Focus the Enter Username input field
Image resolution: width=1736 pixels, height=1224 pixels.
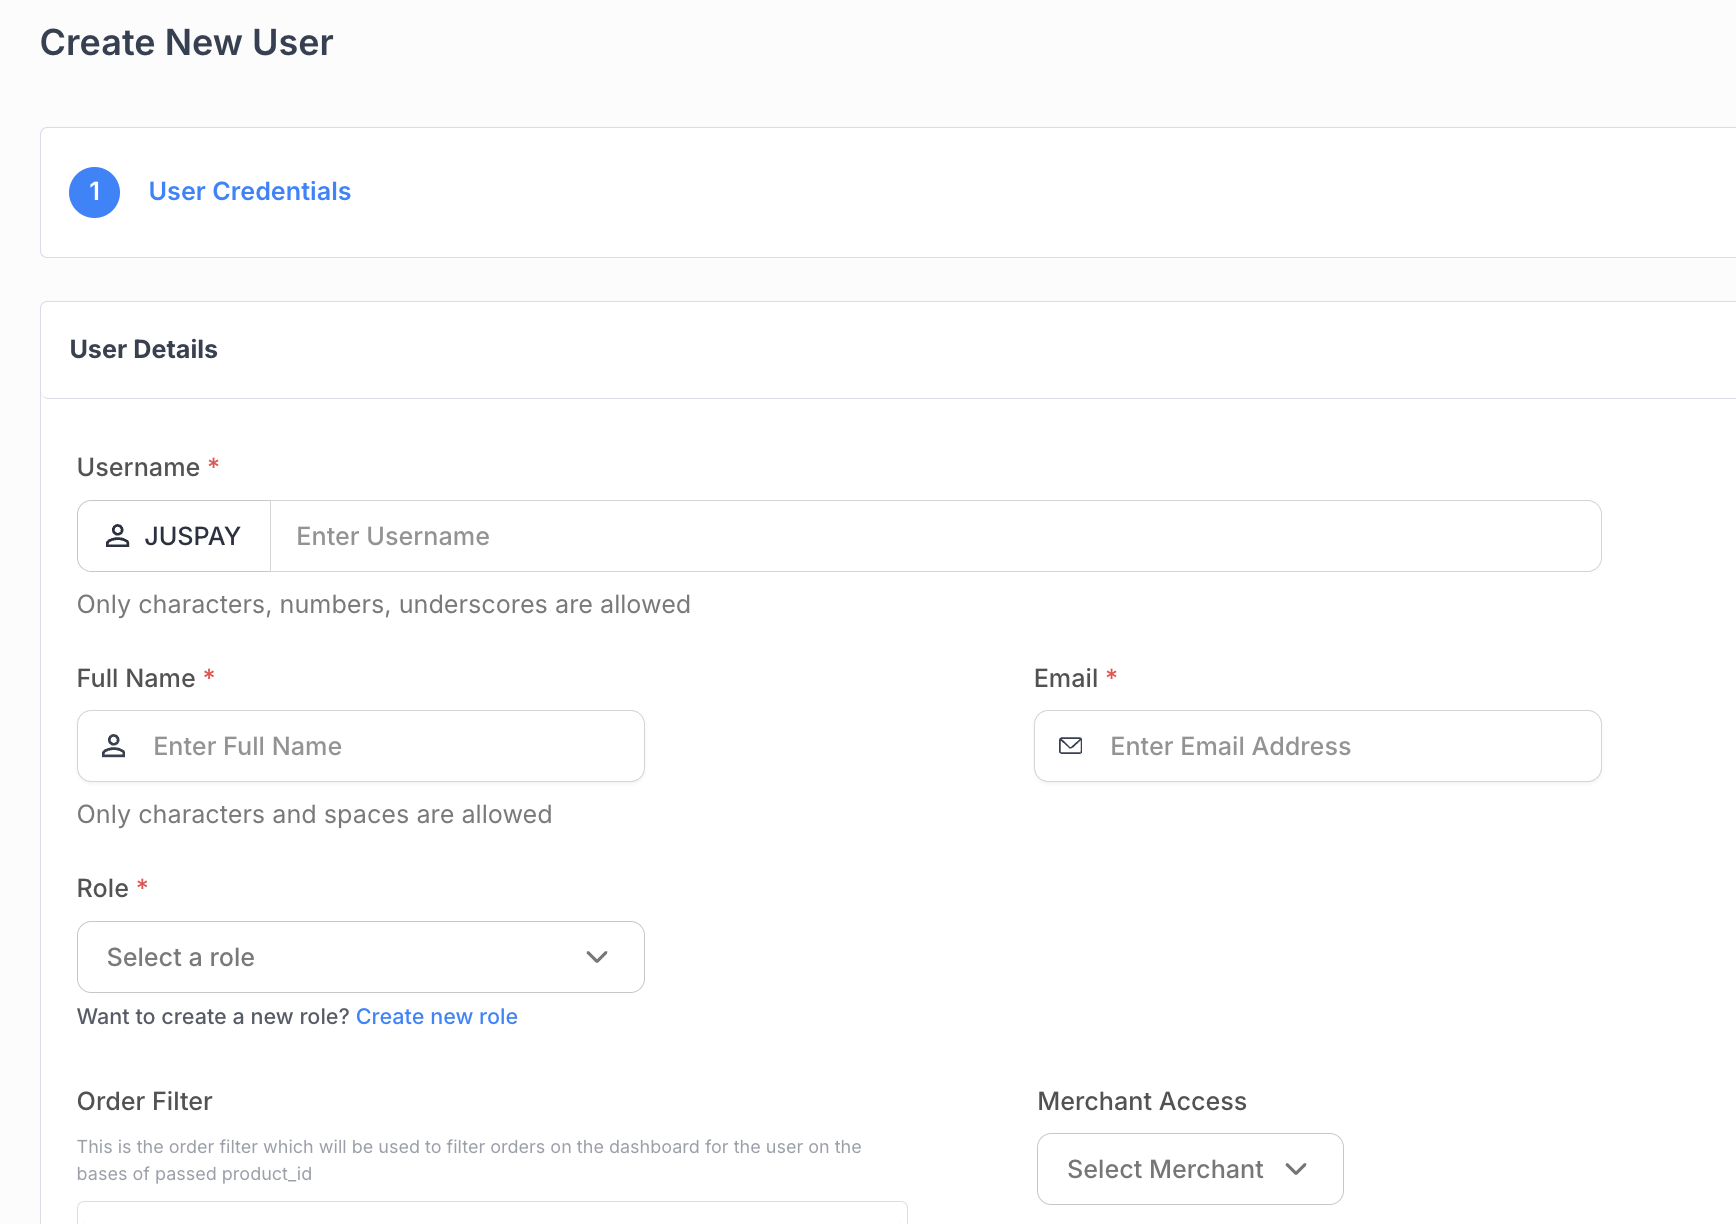click(x=934, y=536)
